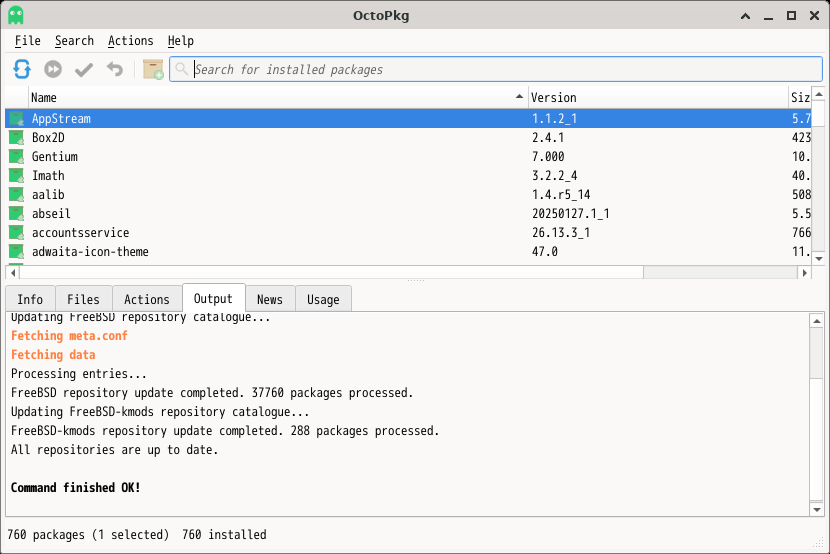Image resolution: width=830 pixels, height=554 pixels.
Task: Select the abseil package name
Action: point(51,214)
